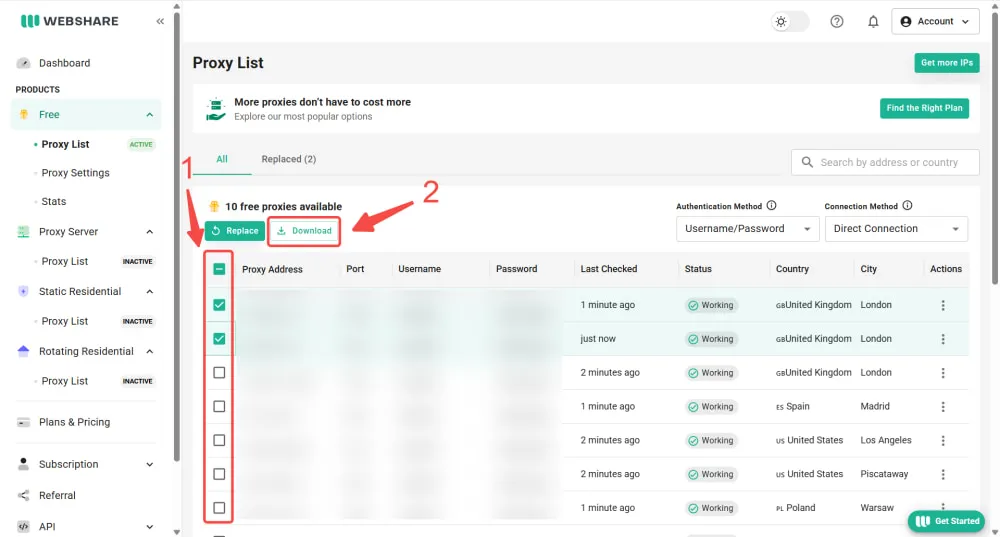Click the Plans & Pricing card icon
This screenshot has height=537, width=1000.
(x=24, y=422)
